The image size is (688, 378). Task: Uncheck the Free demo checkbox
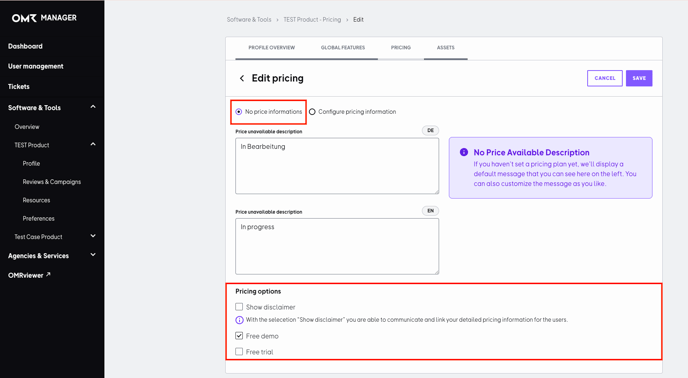point(239,336)
